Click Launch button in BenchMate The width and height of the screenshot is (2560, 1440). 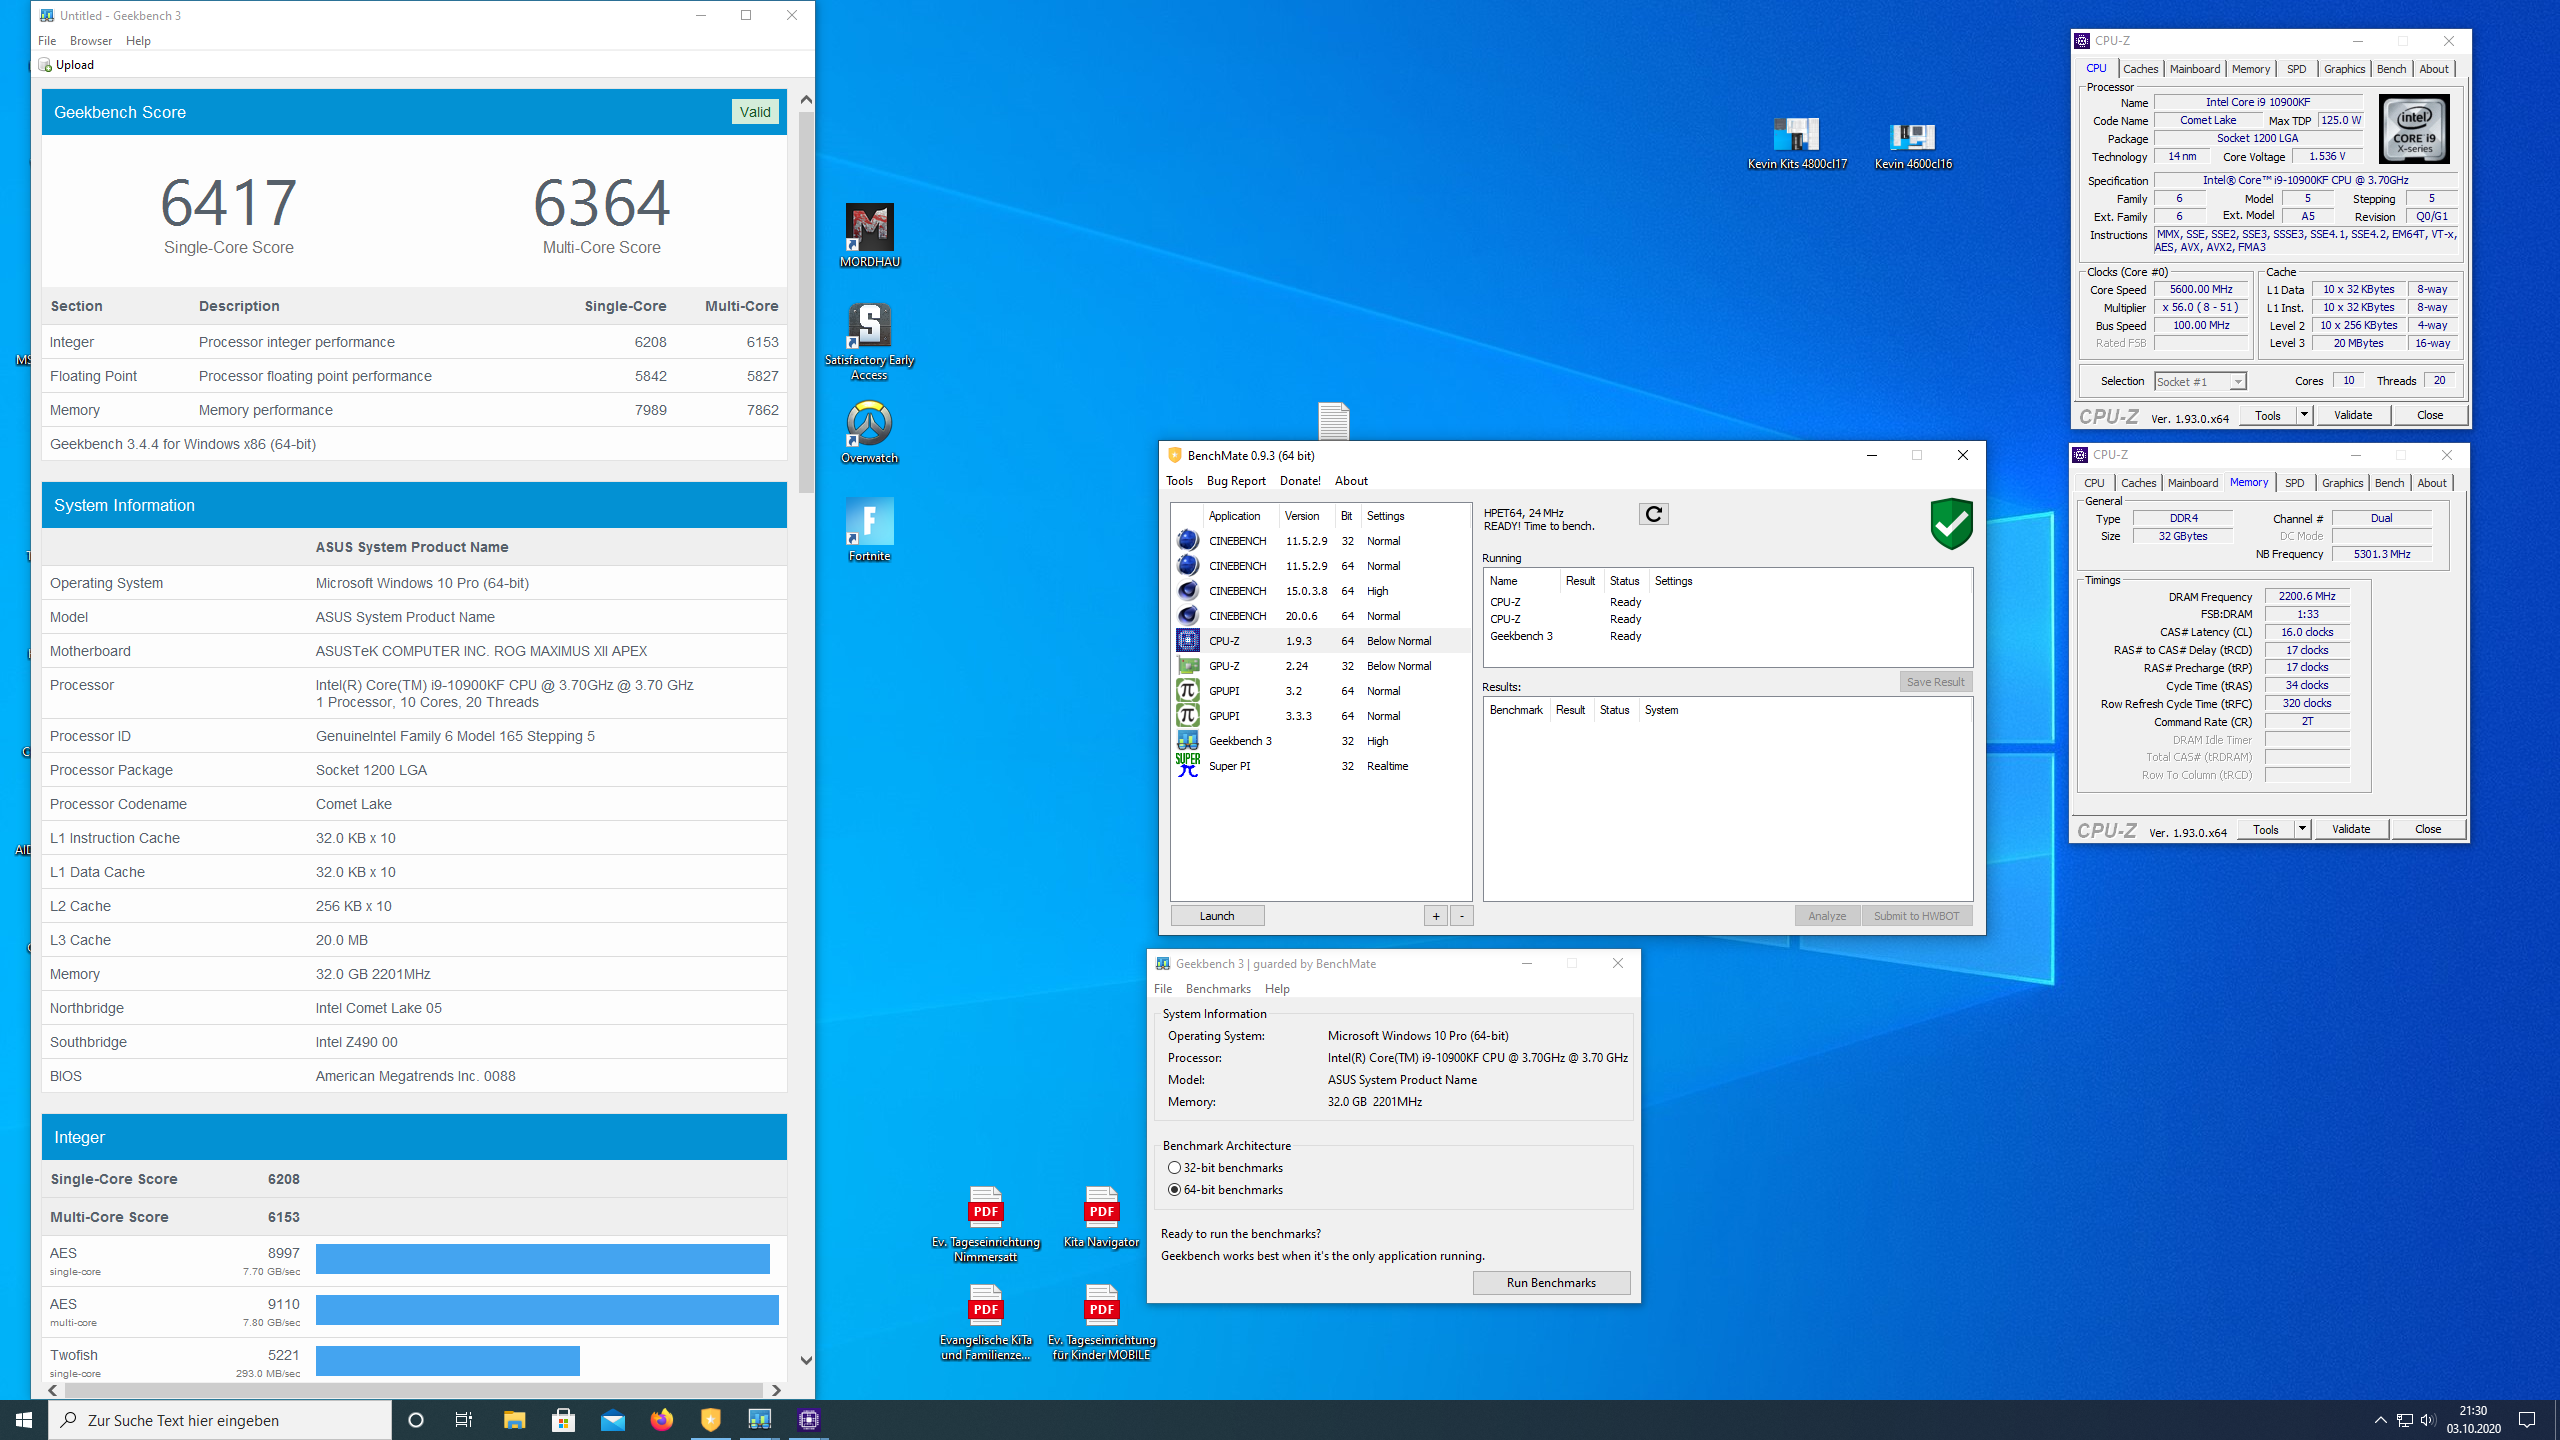click(x=1217, y=916)
